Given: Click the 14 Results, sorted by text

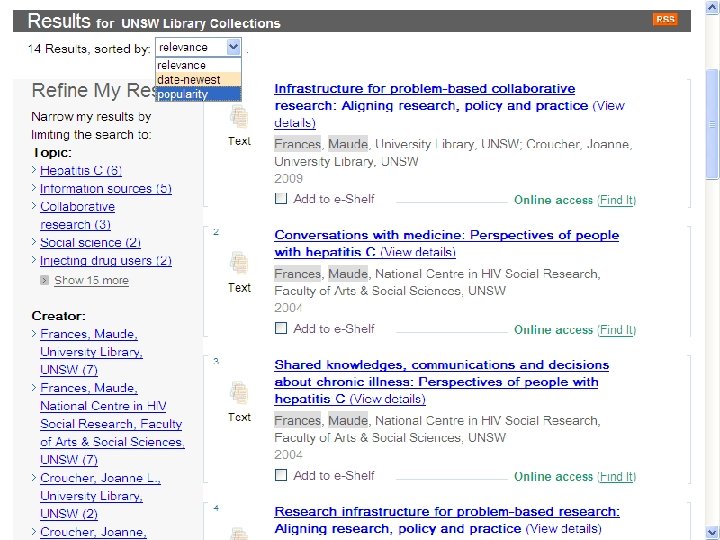Looking at the screenshot, I should [x=89, y=48].
